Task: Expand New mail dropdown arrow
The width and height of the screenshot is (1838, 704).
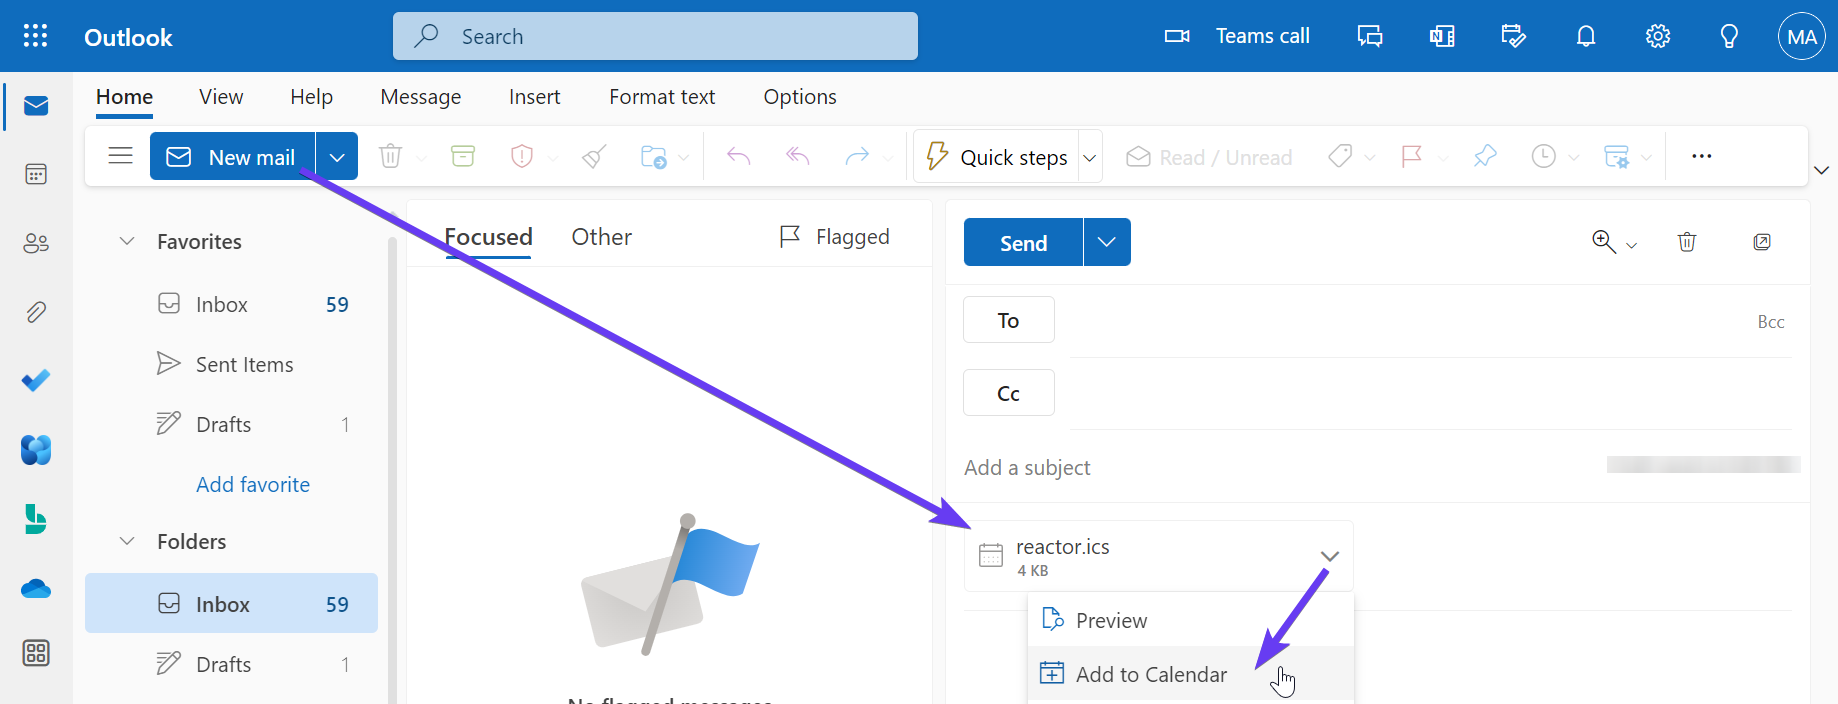Action: tap(337, 157)
